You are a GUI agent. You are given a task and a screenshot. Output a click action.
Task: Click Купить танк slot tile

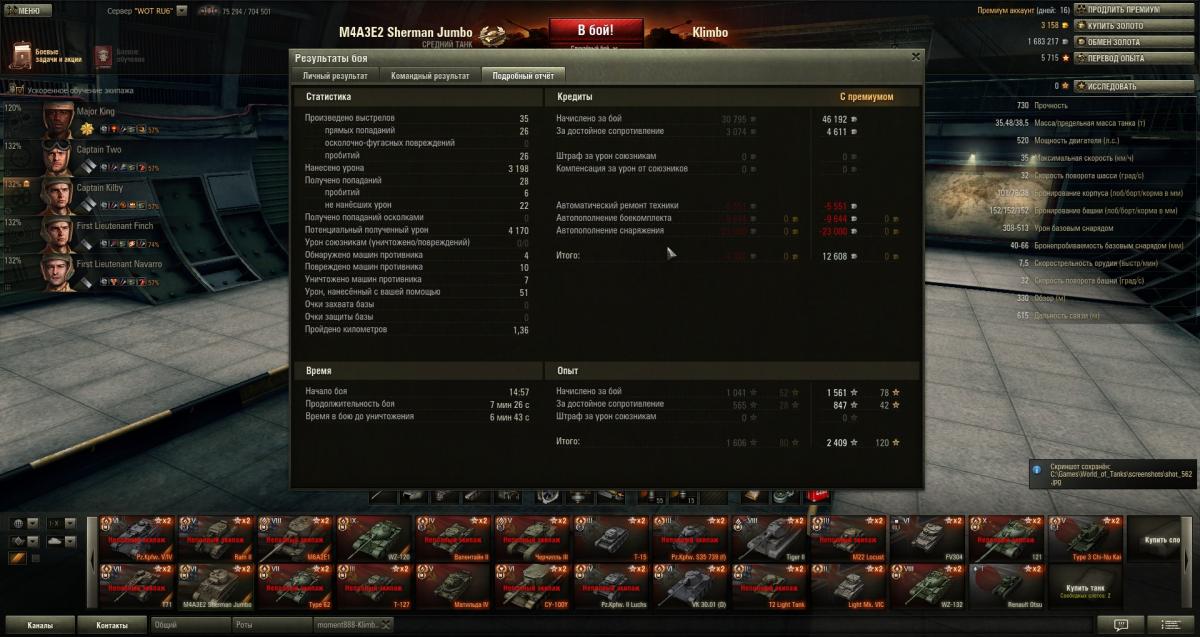coord(1086,587)
